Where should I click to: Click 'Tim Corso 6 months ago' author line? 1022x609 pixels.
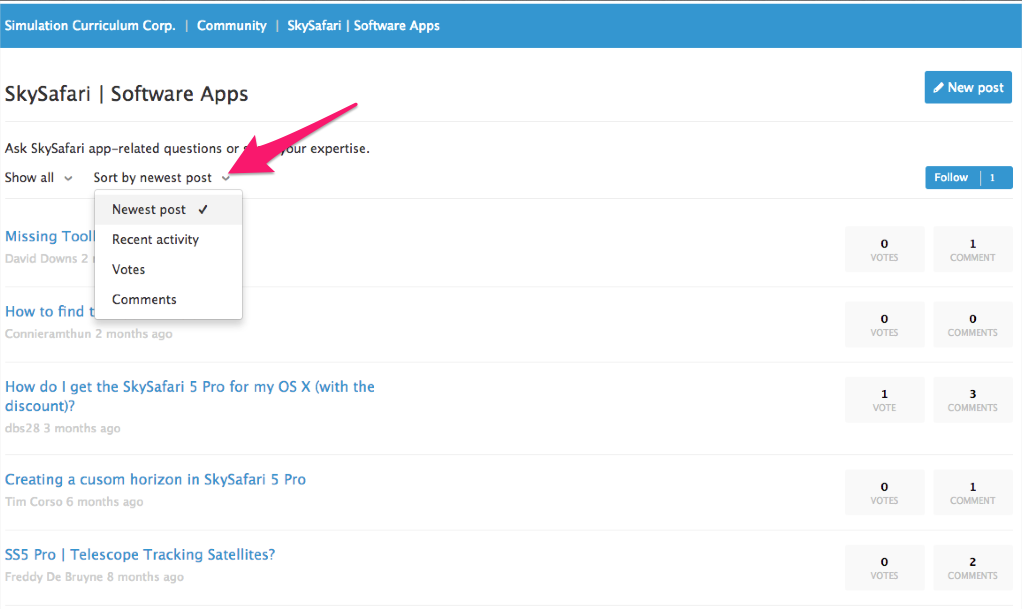(74, 501)
